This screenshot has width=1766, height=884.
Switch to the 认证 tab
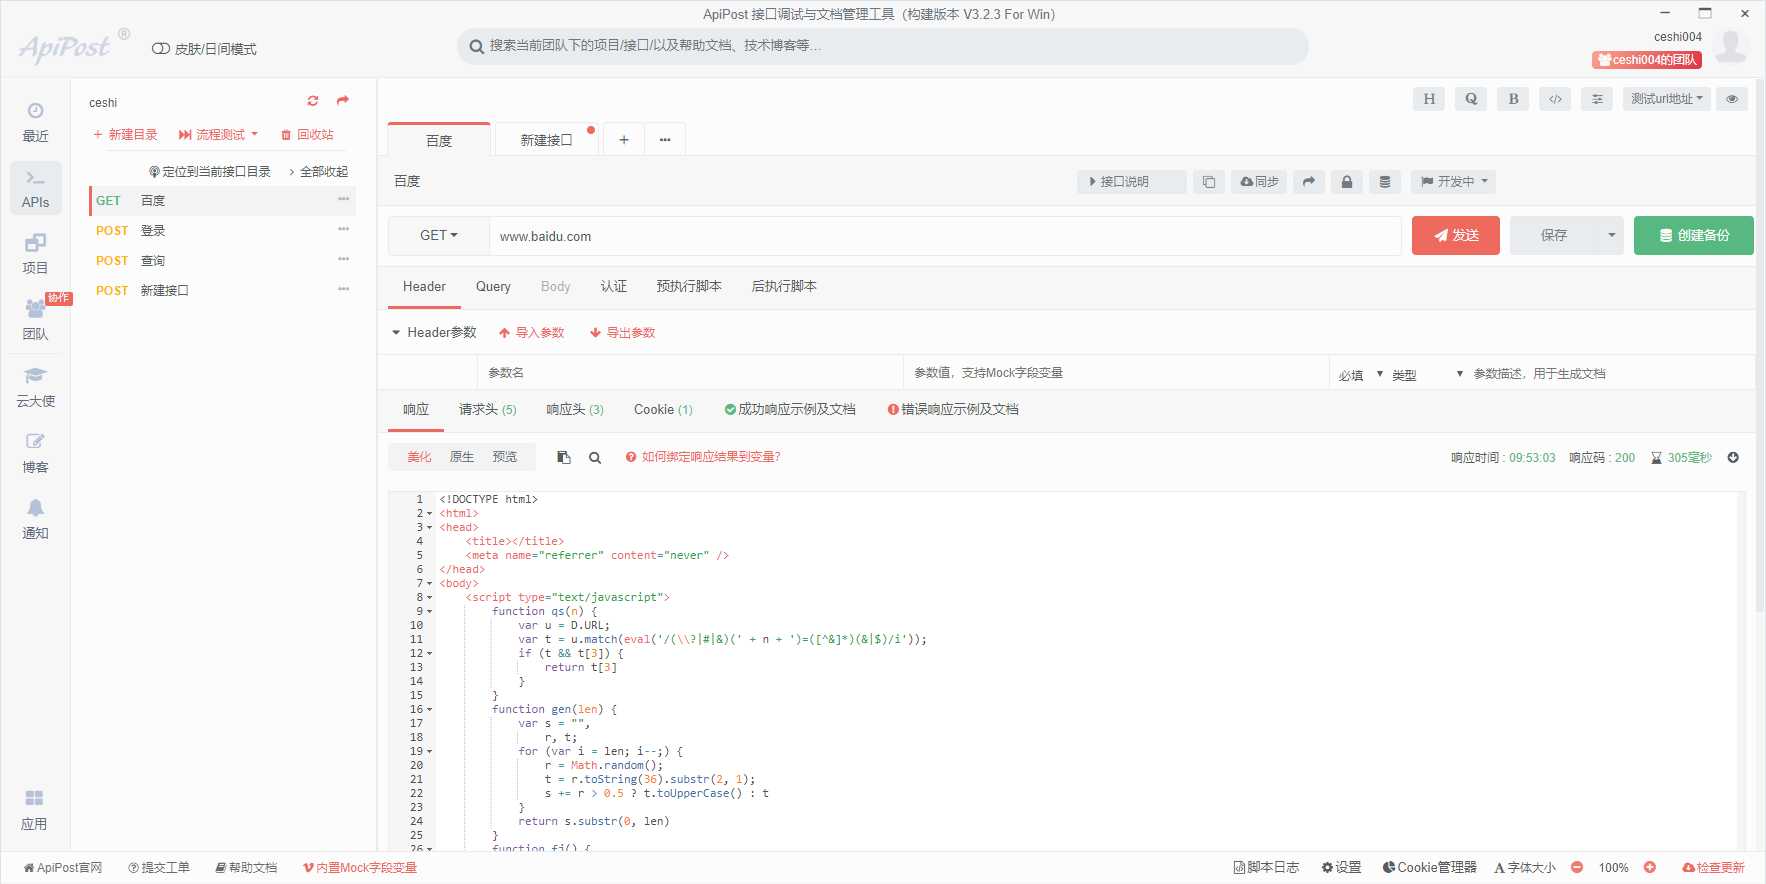pyautogui.click(x=614, y=287)
